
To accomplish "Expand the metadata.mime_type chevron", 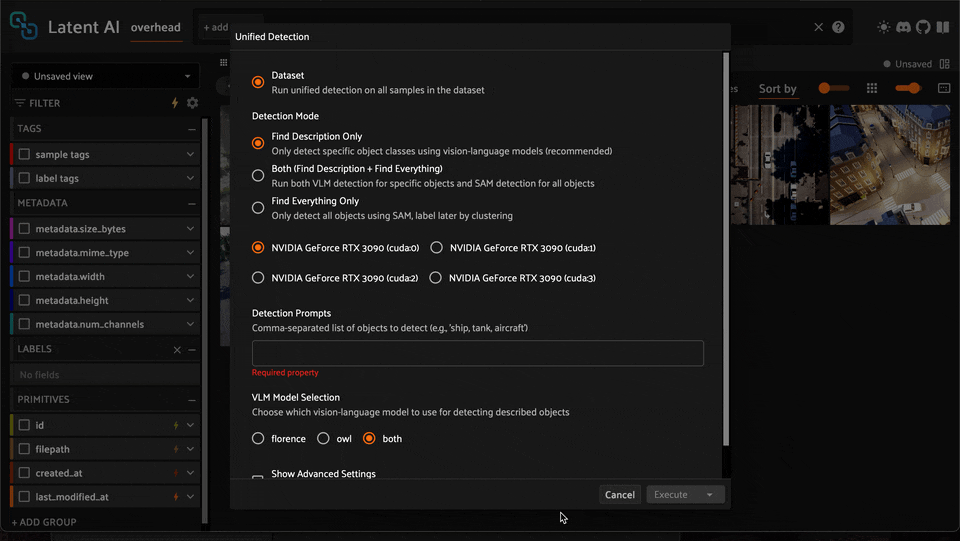I will tap(190, 252).
